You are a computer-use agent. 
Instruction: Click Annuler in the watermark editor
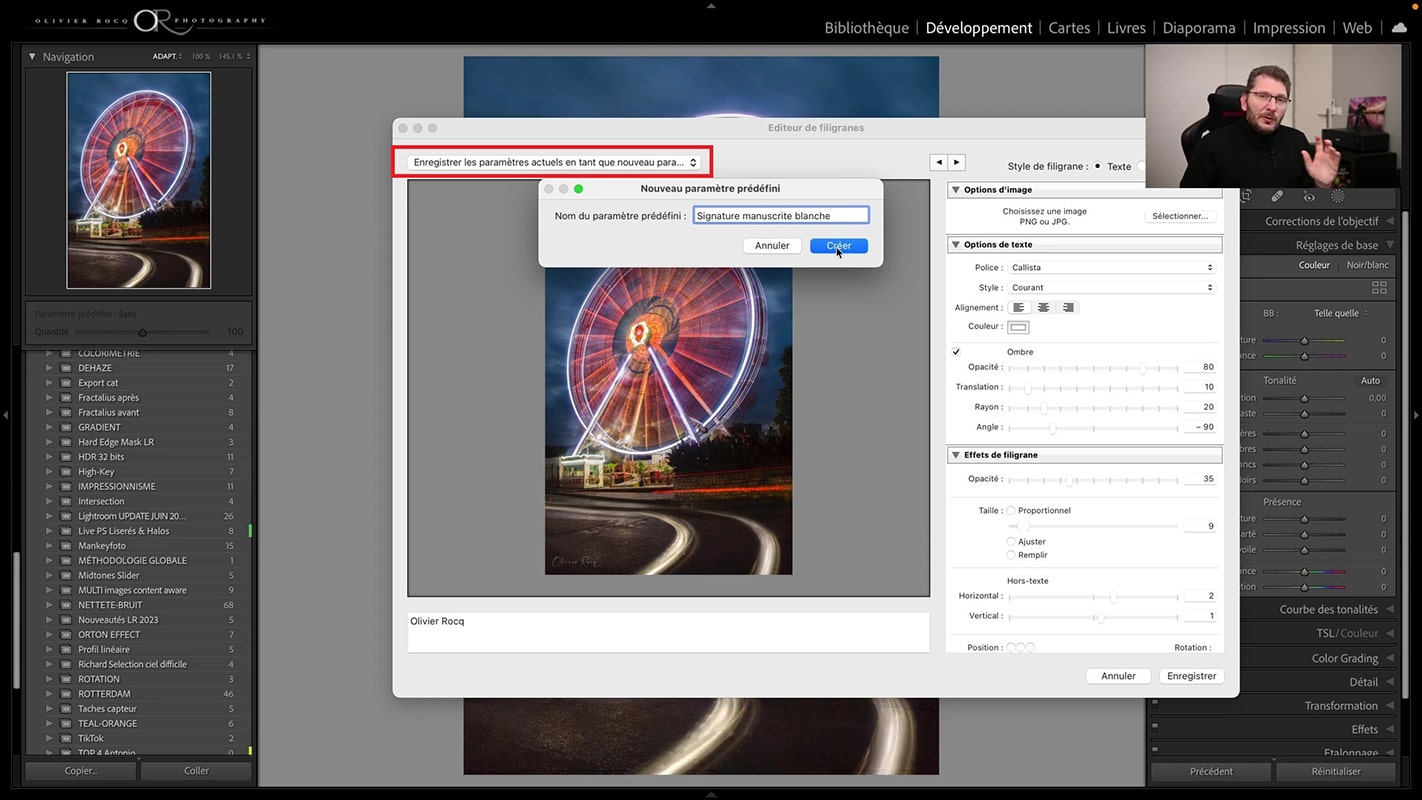tap(1118, 676)
